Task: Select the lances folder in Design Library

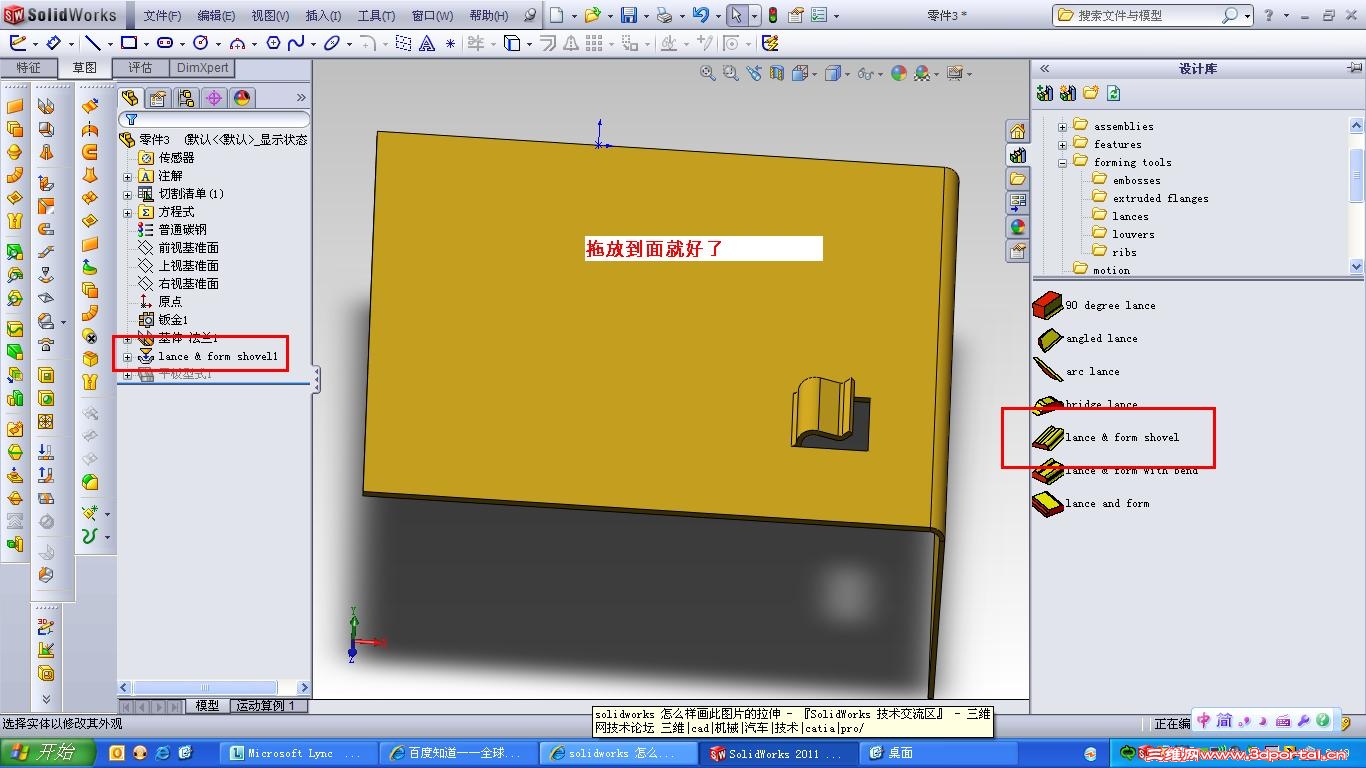Action: pyautogui.click(x=1120, y=216)
